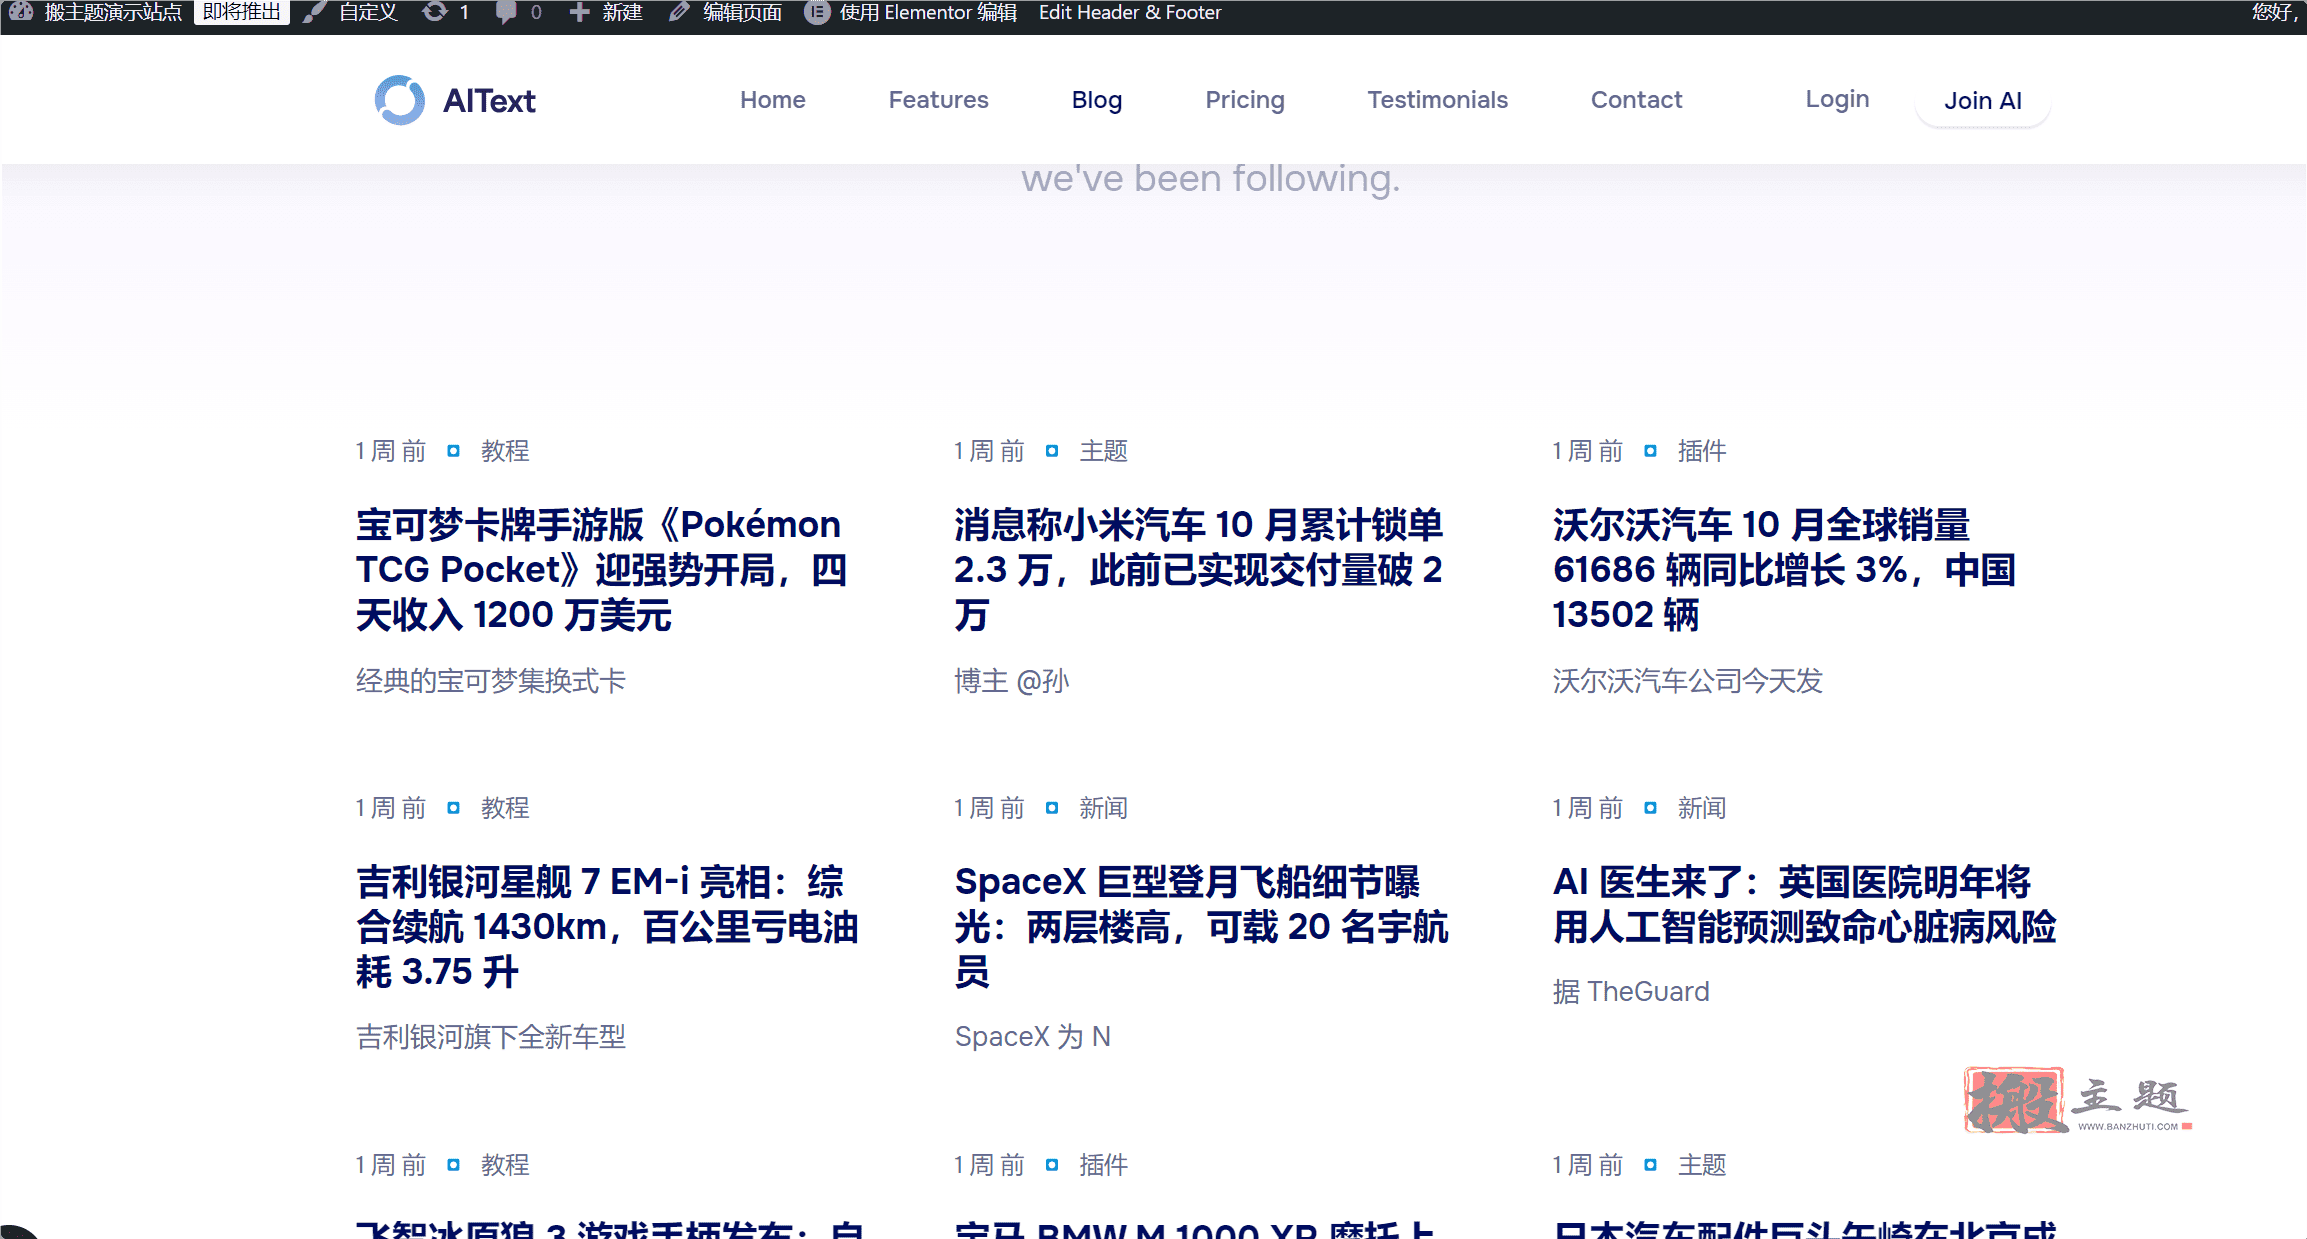Viewport: 2307px width, 1239px height.
Task: Click the excerpt text SpaceX 为 N
Action: click(1033, 1036)
